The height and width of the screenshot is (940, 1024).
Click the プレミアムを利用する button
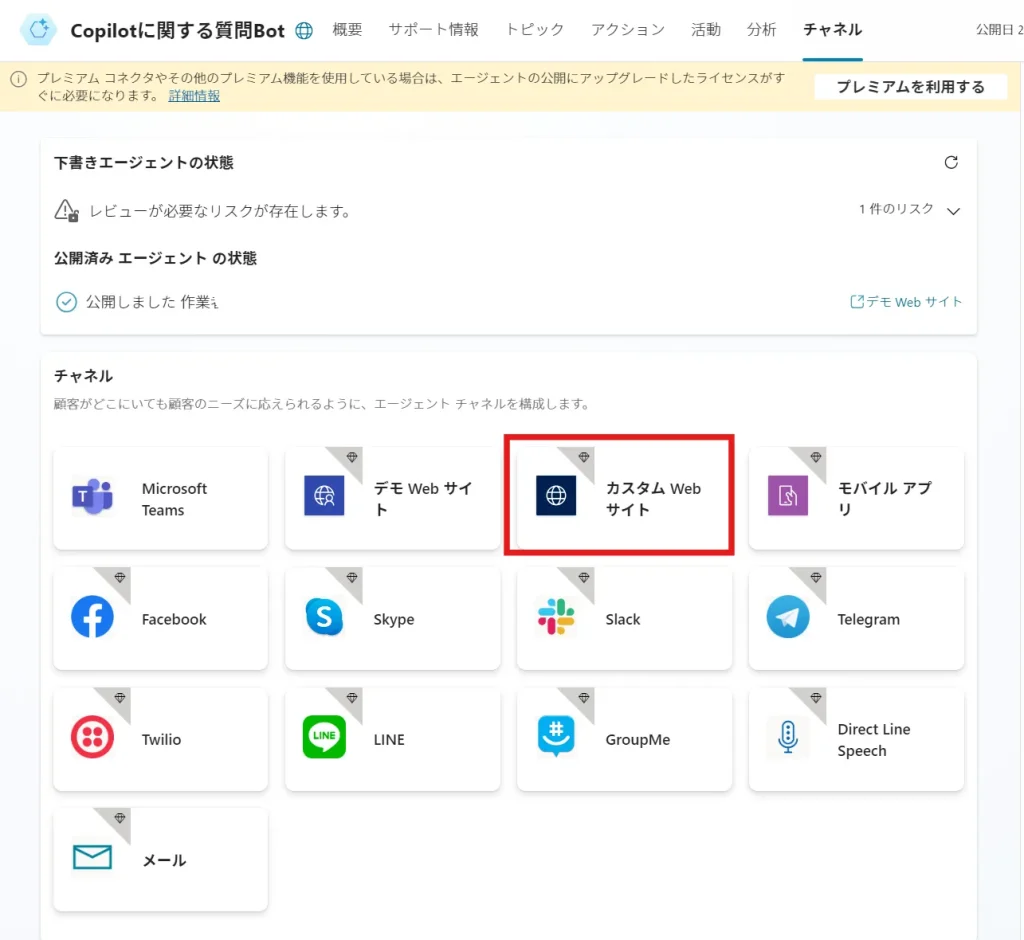pos(910,87)
